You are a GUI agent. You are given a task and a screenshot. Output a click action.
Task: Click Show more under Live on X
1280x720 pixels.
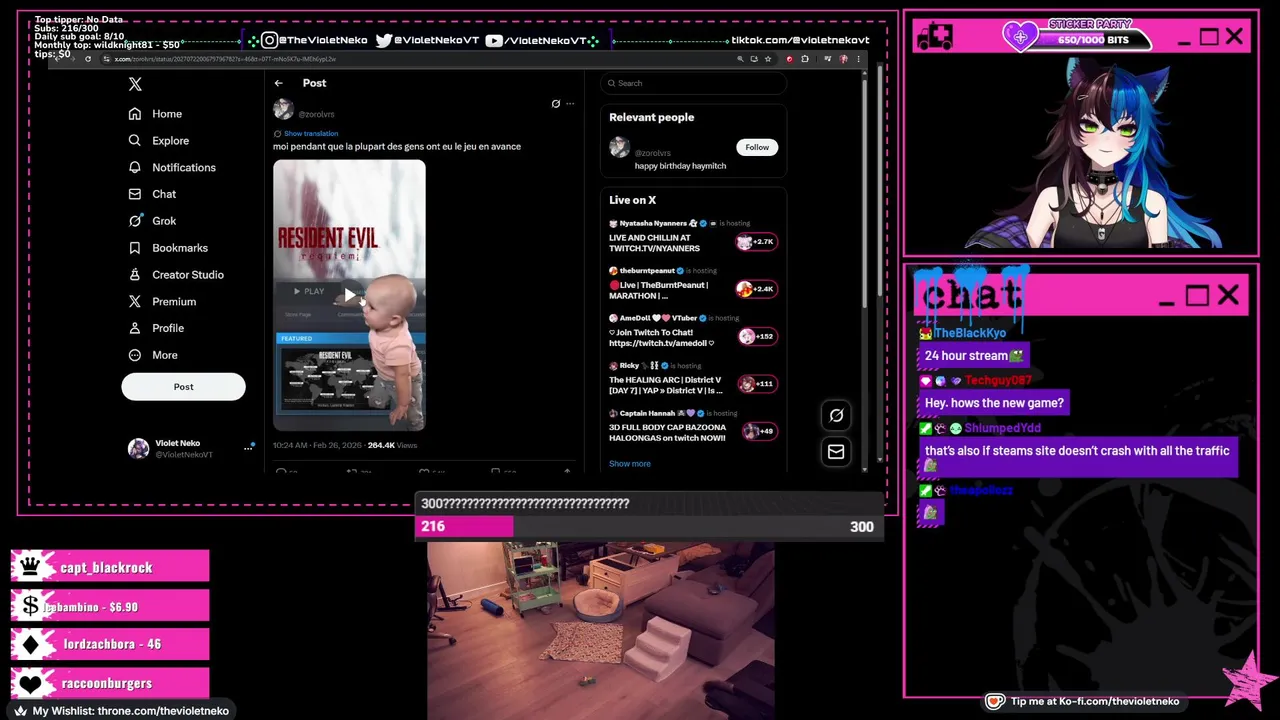tap(629, 464)
